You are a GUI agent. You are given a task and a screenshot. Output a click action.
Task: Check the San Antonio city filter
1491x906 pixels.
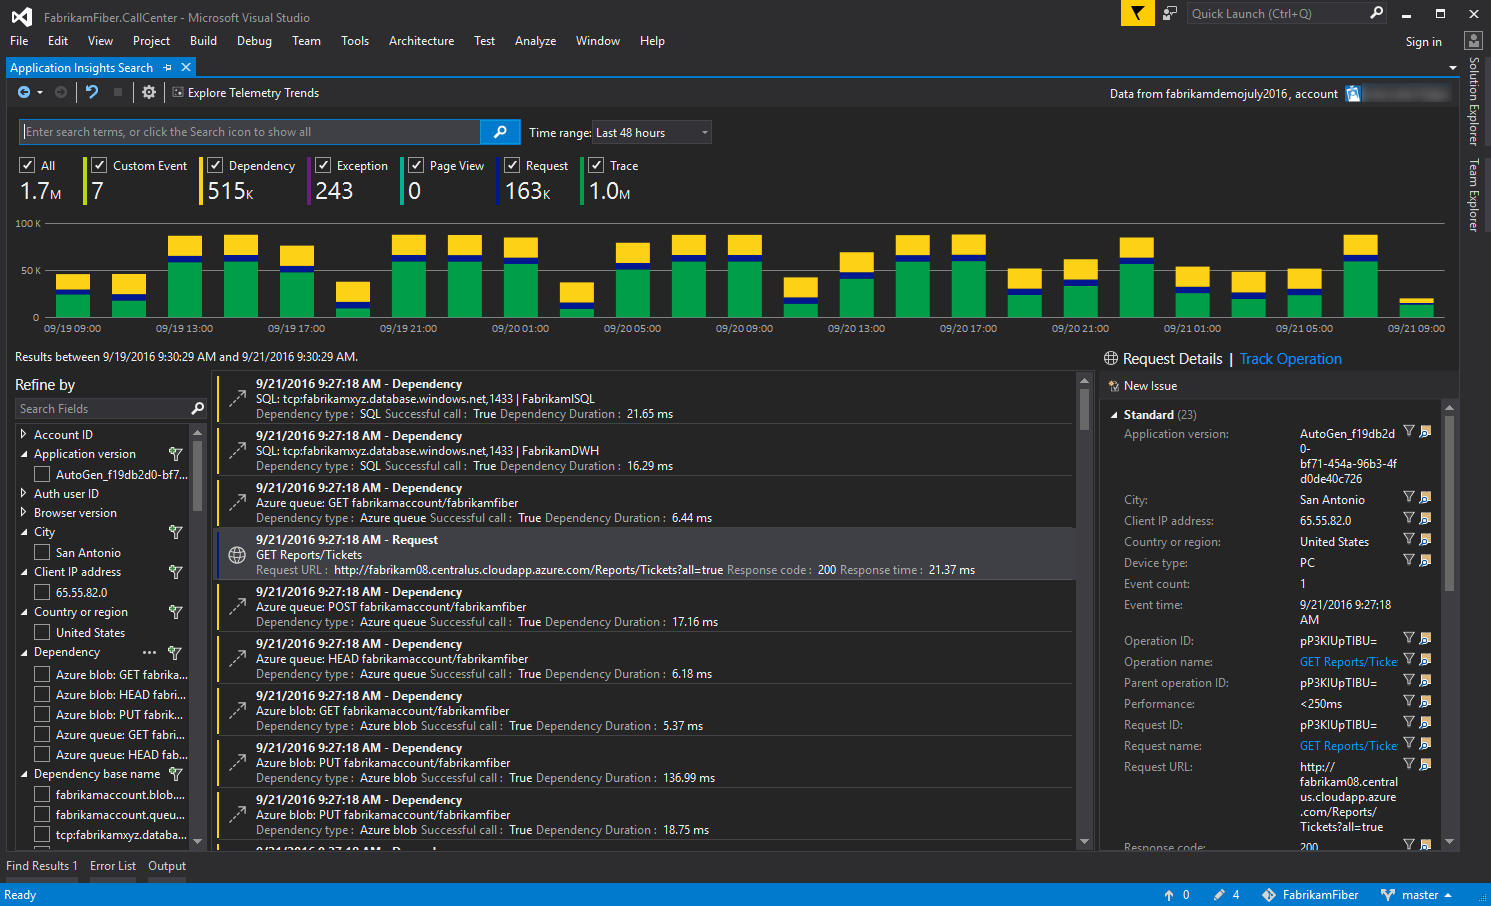click(x=42, y=552)
